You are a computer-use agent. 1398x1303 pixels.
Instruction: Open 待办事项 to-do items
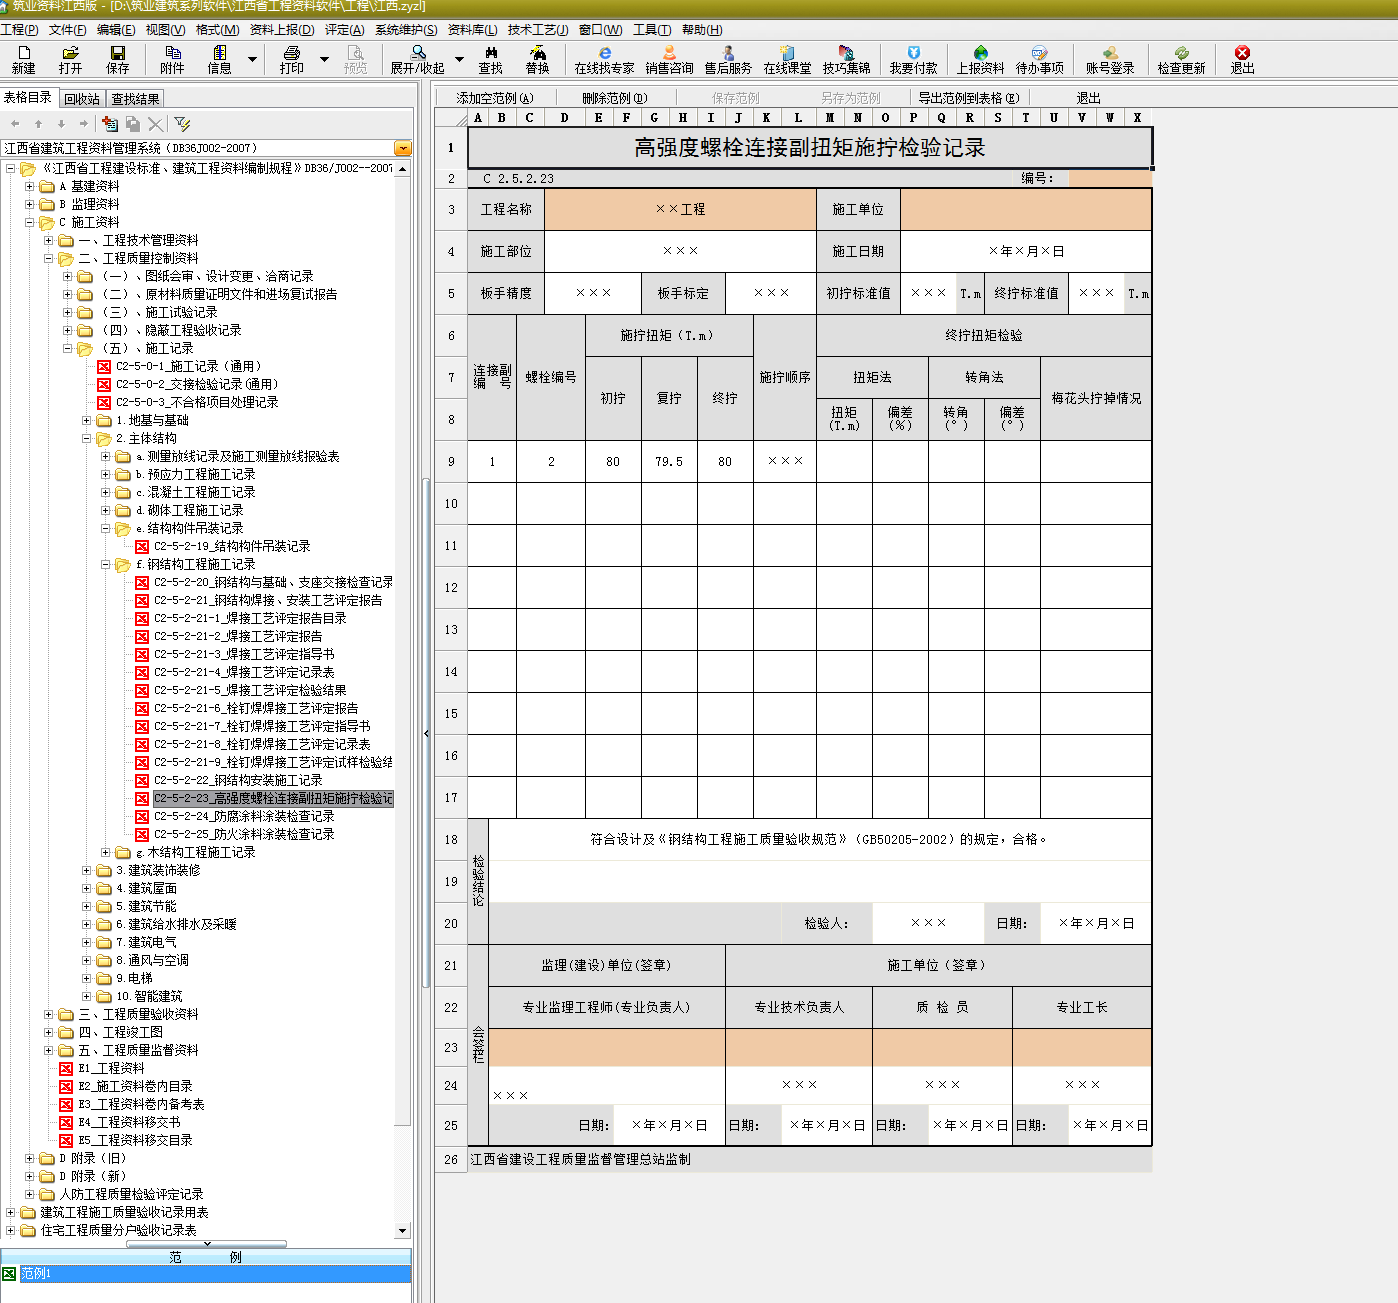(1039, 59)
